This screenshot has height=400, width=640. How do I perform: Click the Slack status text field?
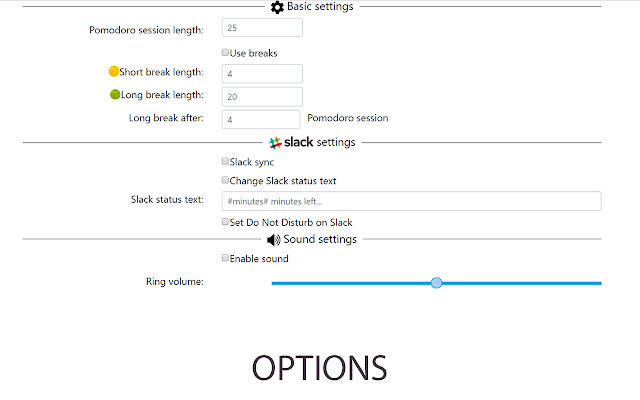coord(411,201)
